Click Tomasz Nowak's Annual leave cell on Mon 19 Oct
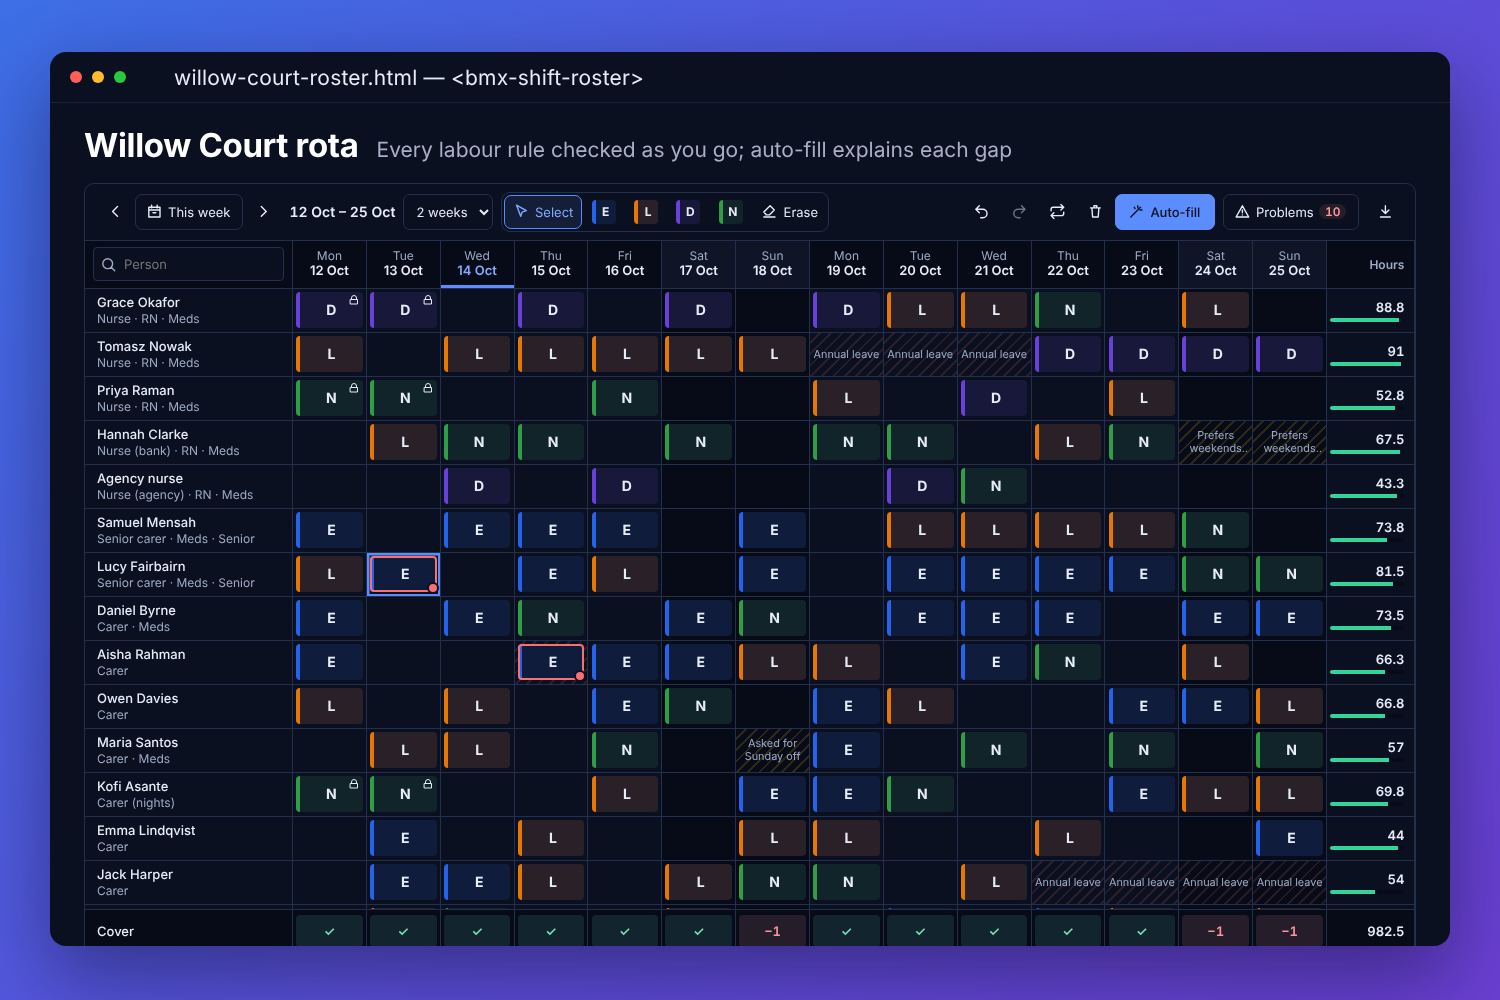Screen dimensions: 1500x1000 [846, 354]
